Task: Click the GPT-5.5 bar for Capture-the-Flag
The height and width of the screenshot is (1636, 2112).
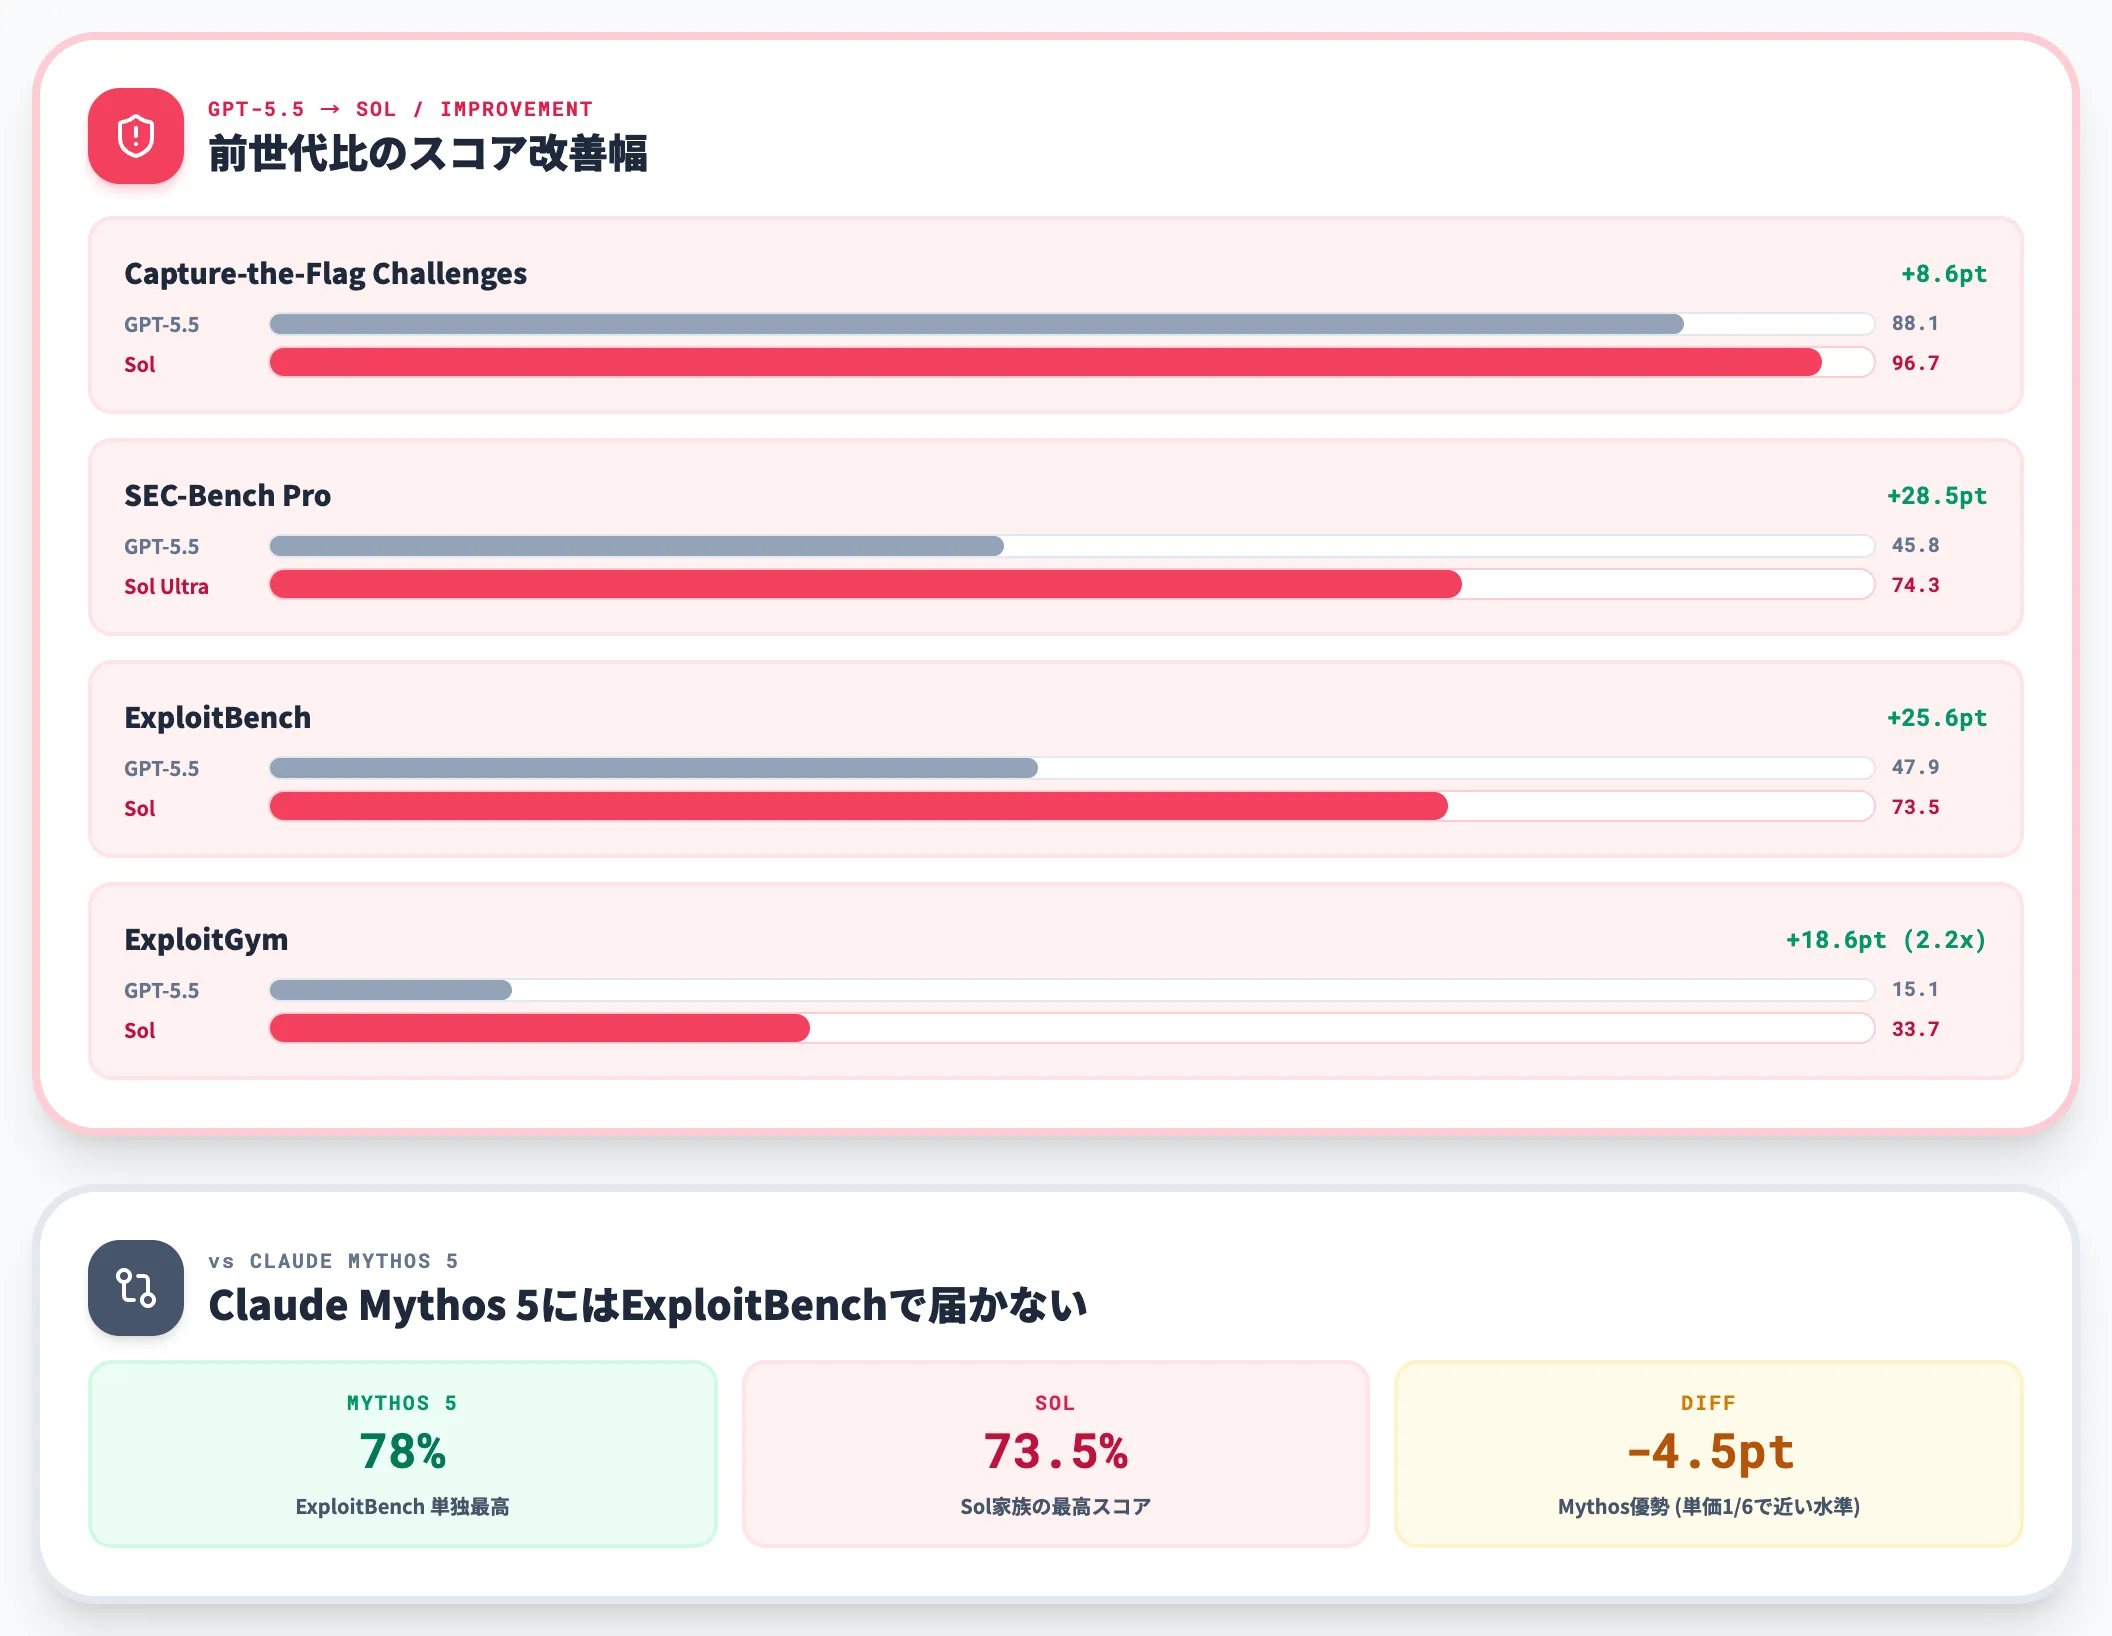Action: (x=1072, y=324)
